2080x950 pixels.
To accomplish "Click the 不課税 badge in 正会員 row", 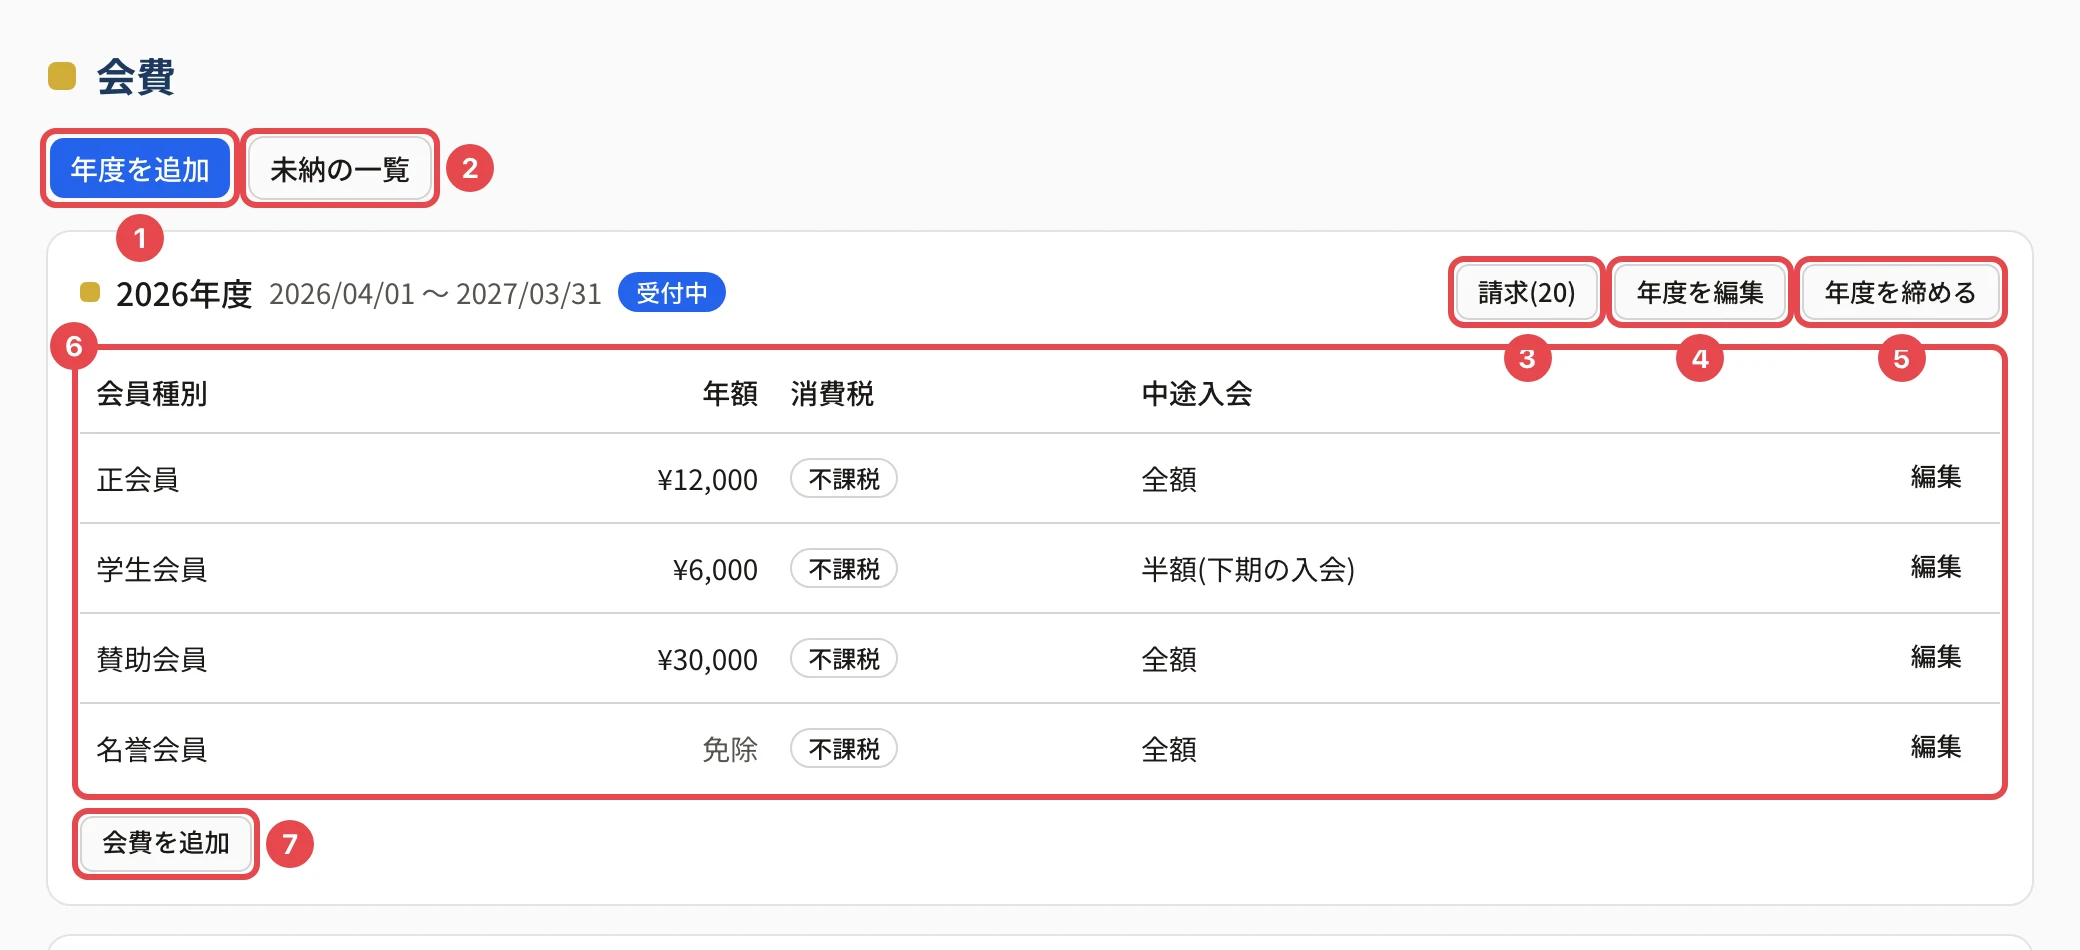I will pyautogui.click(x=844, y=479).
